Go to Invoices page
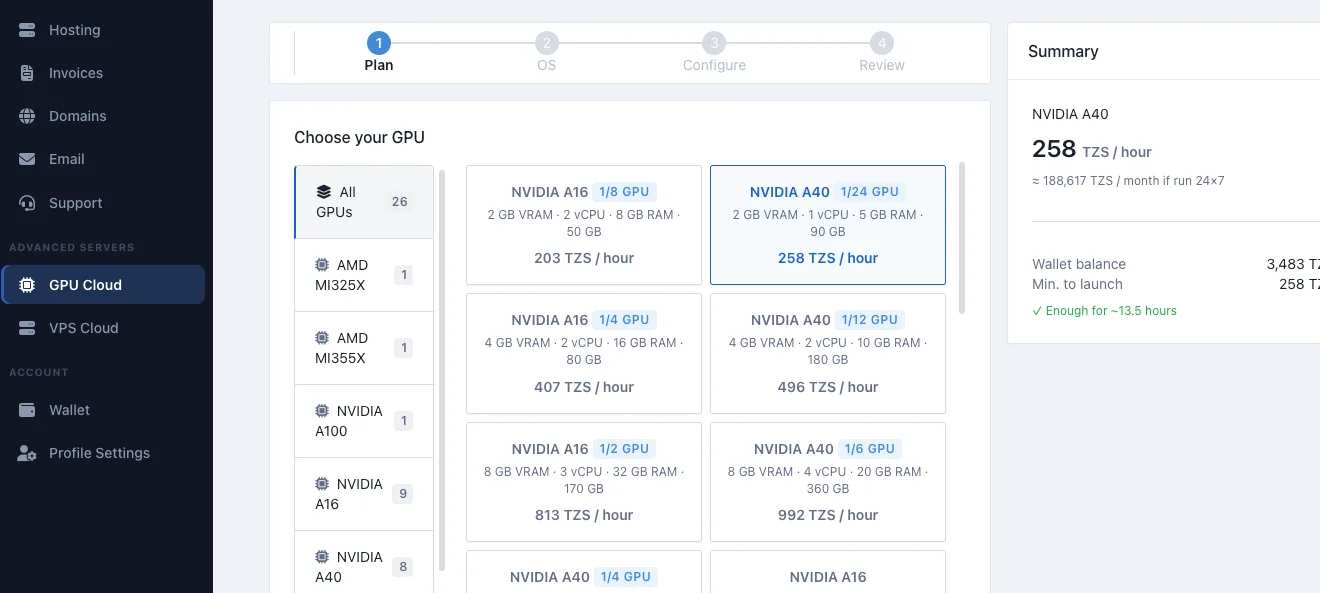The height and width of the screenshot is (593, 1320). tap(104, 73)
